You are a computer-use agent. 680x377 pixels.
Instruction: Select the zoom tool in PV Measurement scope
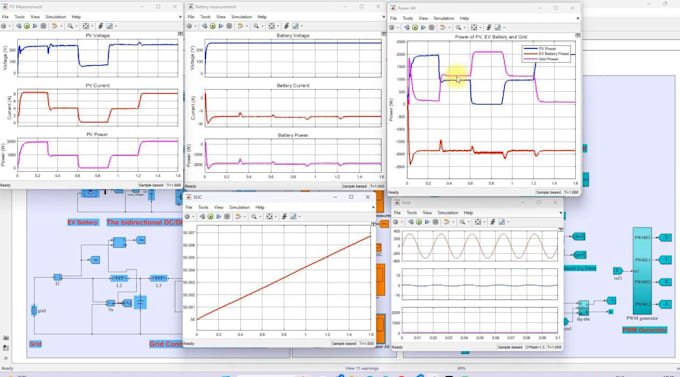pyautogui.click(x=70, y=26)
